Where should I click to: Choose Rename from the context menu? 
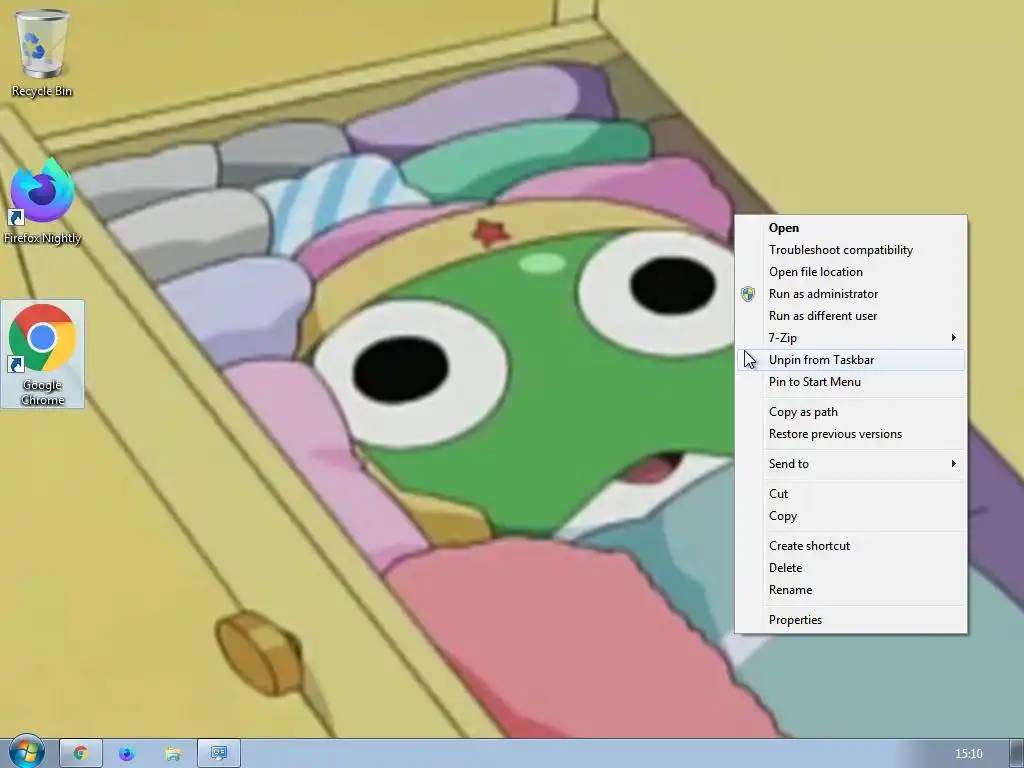(x=851, y=590)
